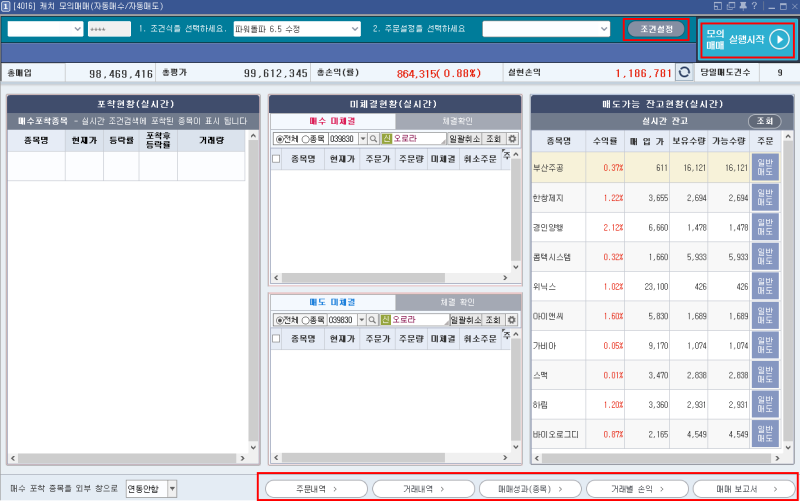Check the select-all box in 매도 미체결 table

click(x=276, y=339)
